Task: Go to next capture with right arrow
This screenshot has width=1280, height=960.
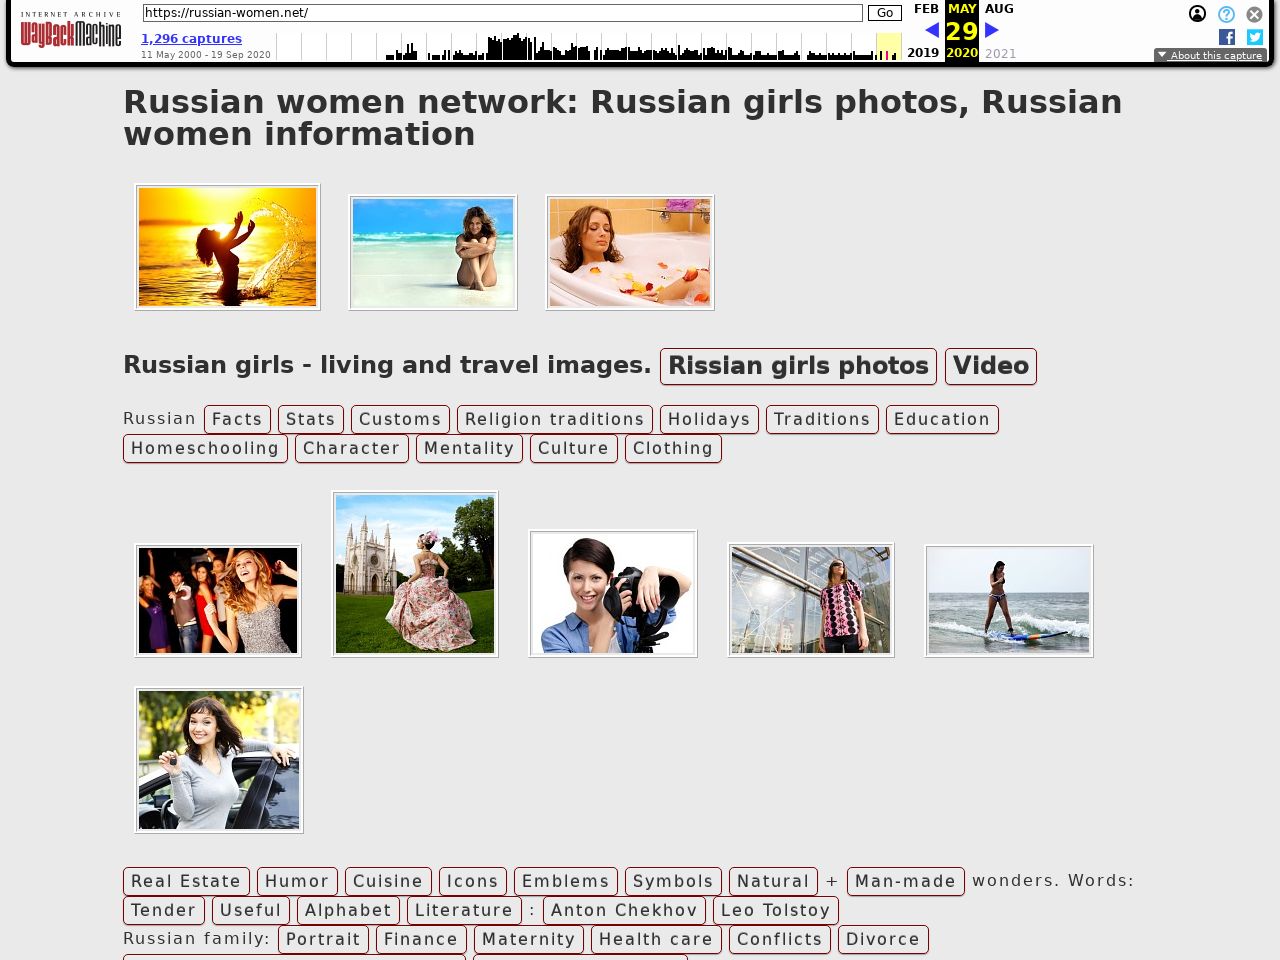Action: coord(992,30)
